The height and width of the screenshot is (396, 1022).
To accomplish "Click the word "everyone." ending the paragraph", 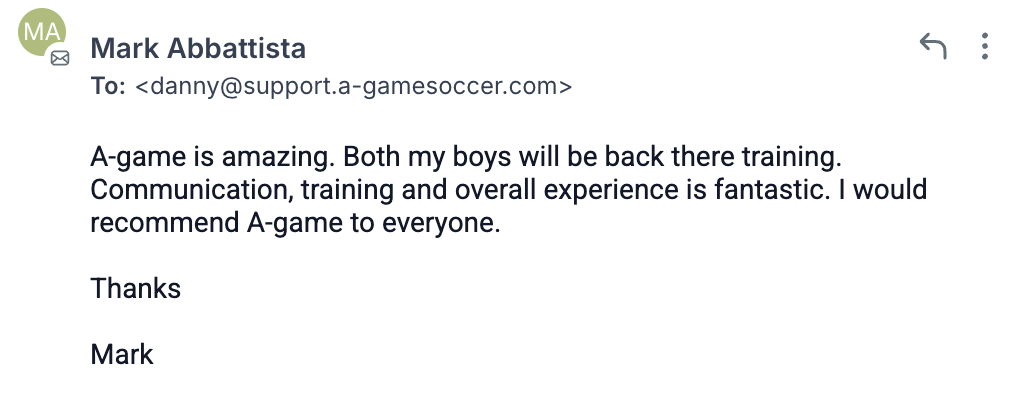I will pyautogui.click(x=441, y=223).
